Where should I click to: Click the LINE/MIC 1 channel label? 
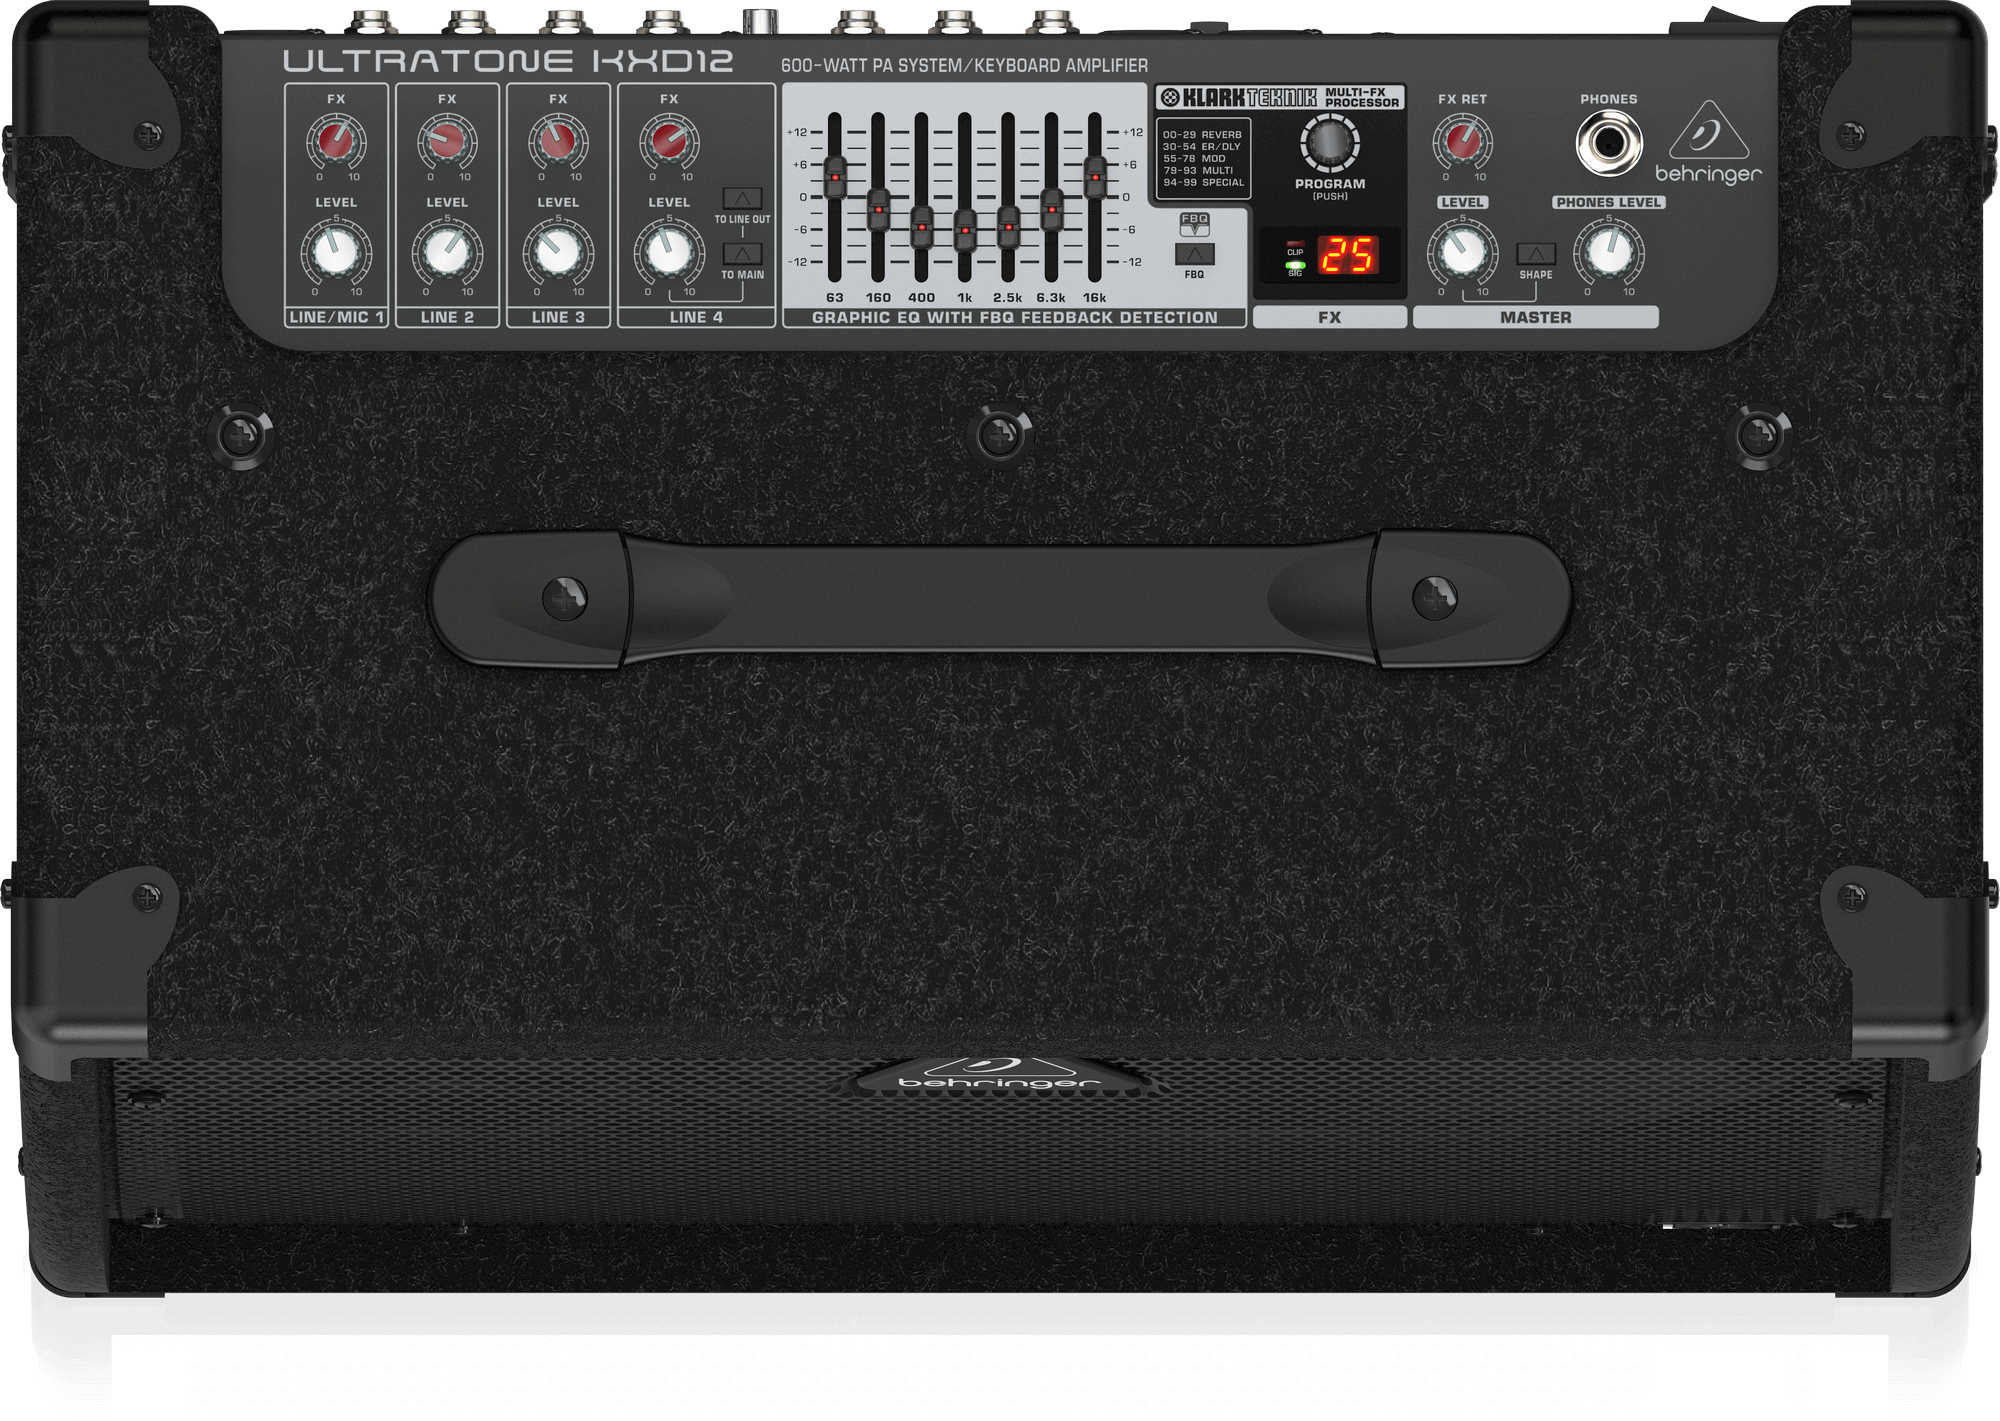[336, 317]
